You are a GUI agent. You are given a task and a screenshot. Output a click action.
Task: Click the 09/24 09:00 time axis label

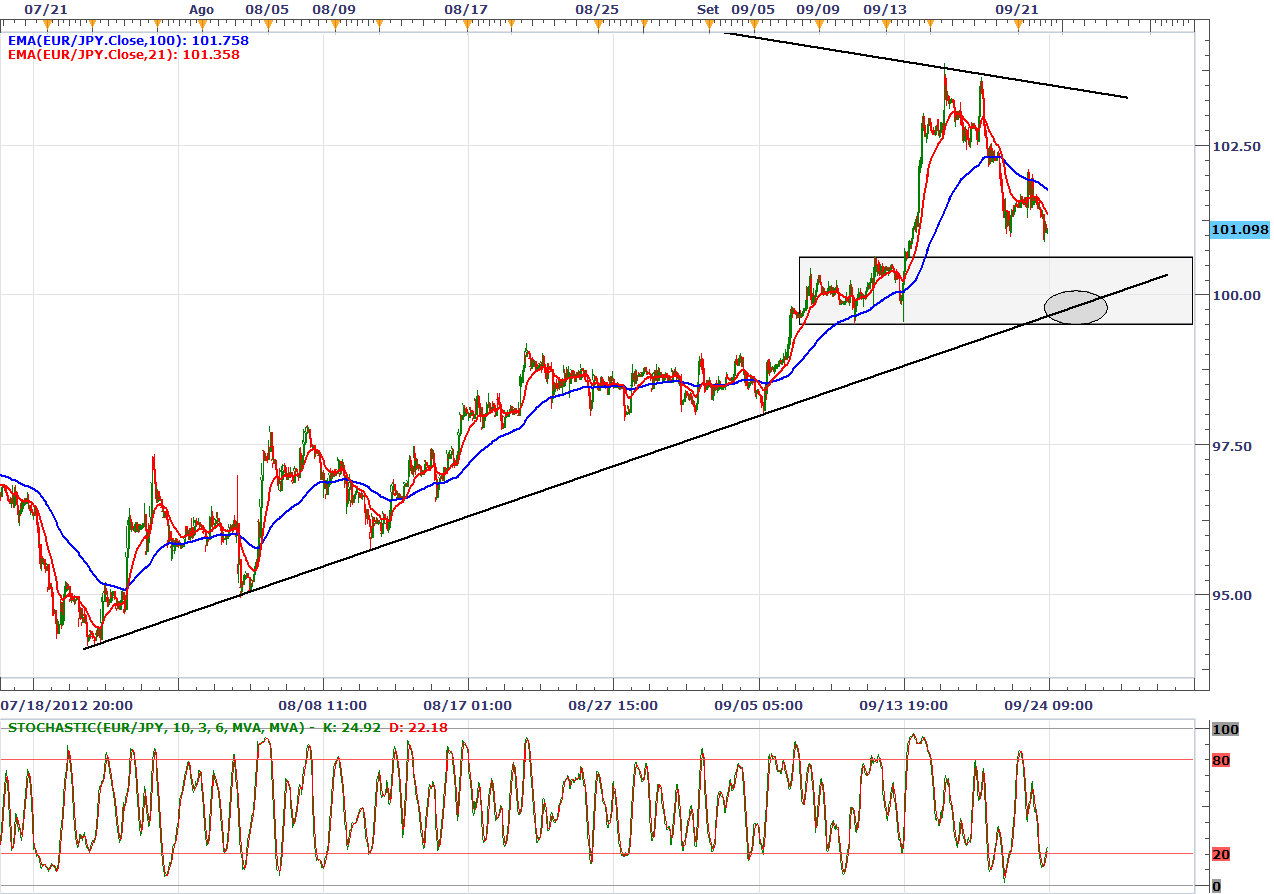1049,705
